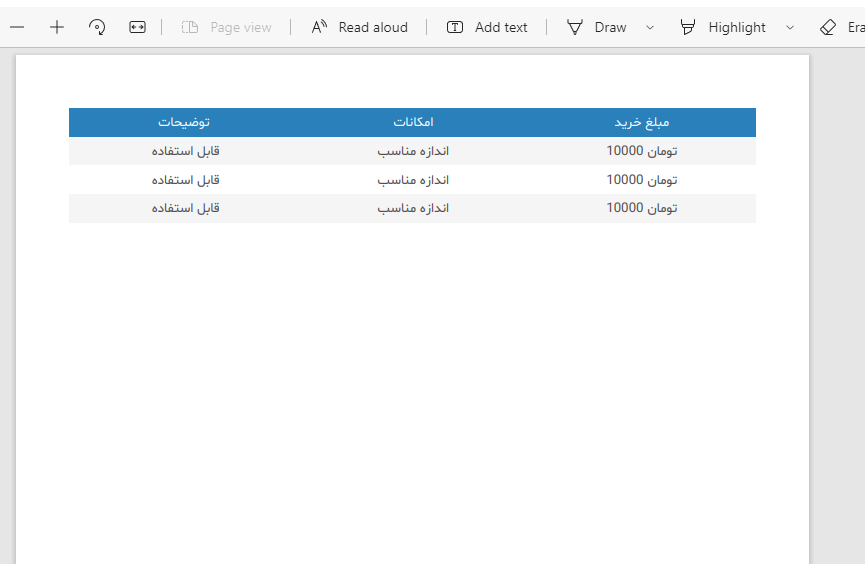
Task: Click the zoom in plus icon
Action: (x=57, y=27)
